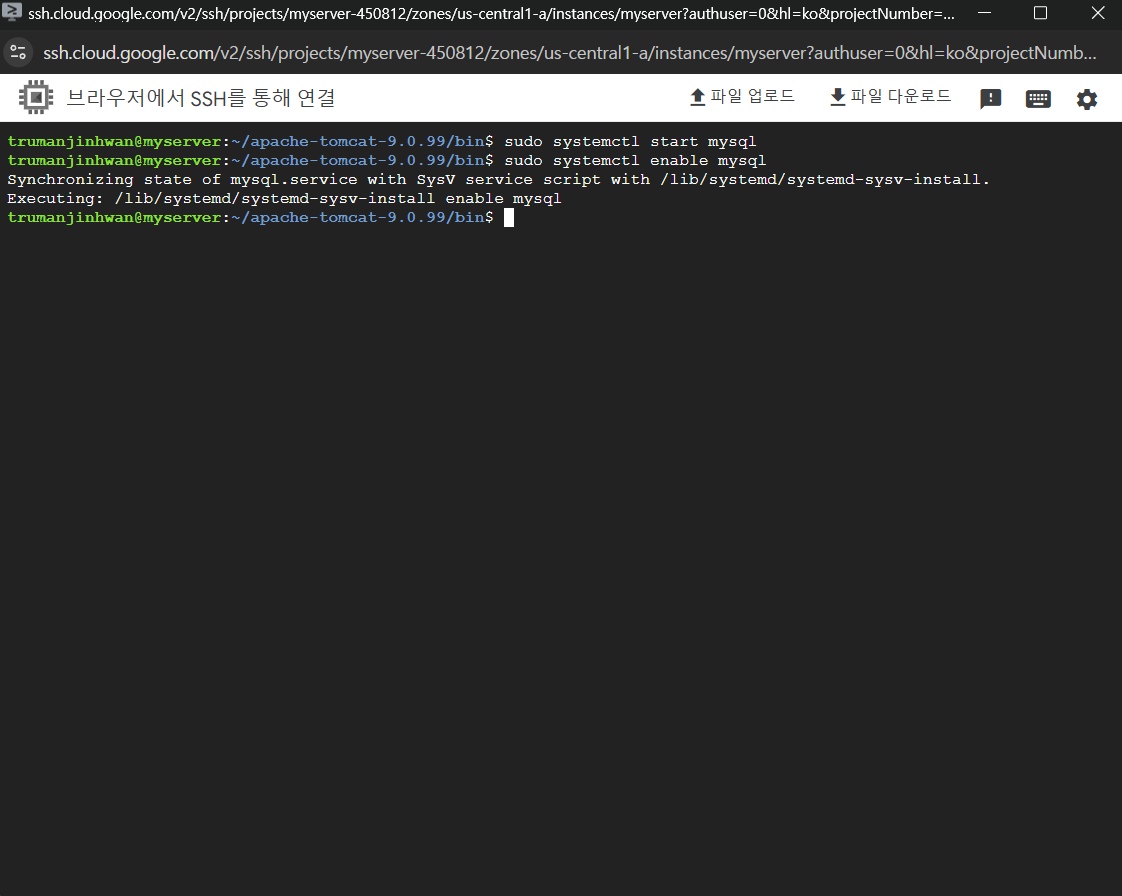This screenshot has width=1122, height=896.
Task: Click the 파일 다운로드 button
Action: (890, 97)
